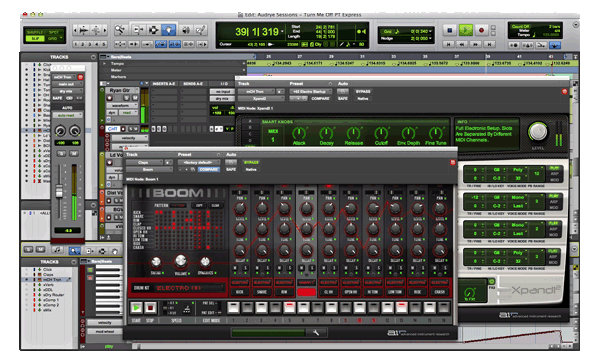Click the transport Stop button

[x=450, y=30]
